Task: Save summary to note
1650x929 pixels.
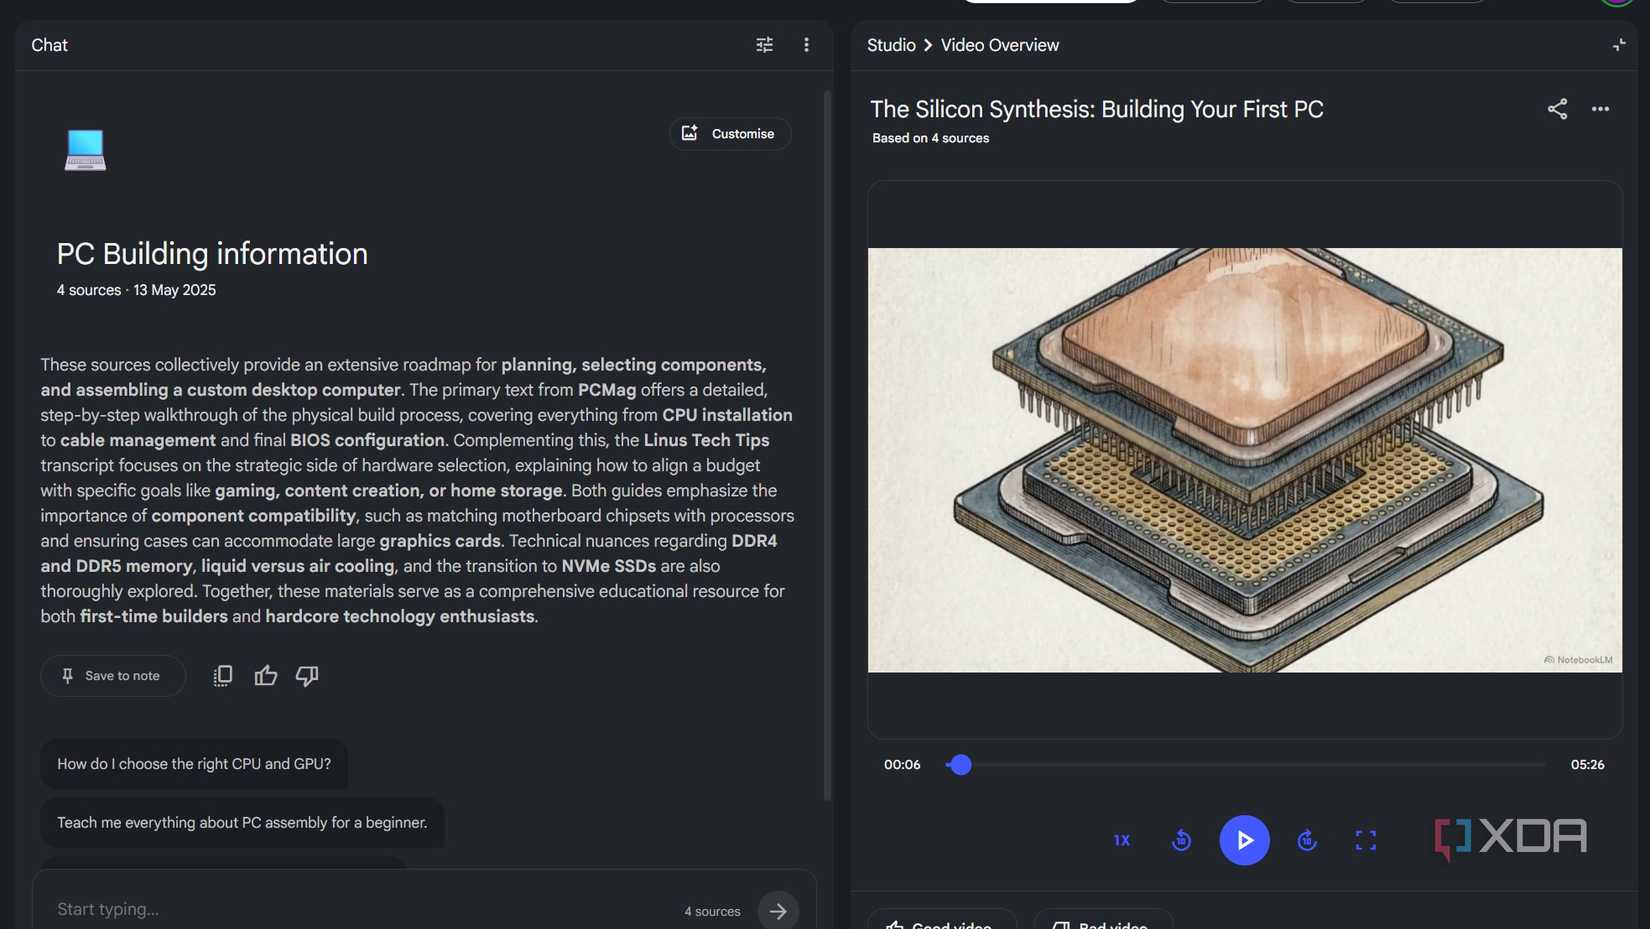Action: 113,676
